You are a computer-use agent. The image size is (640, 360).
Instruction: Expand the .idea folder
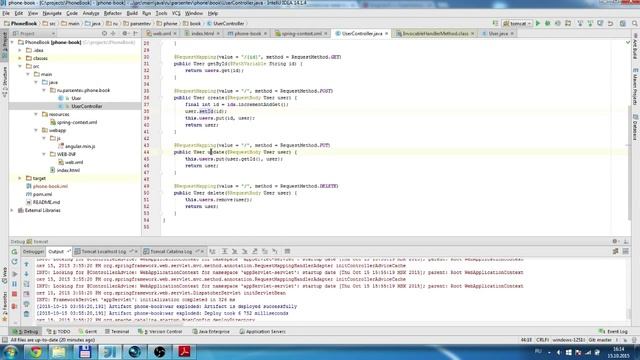20,50
